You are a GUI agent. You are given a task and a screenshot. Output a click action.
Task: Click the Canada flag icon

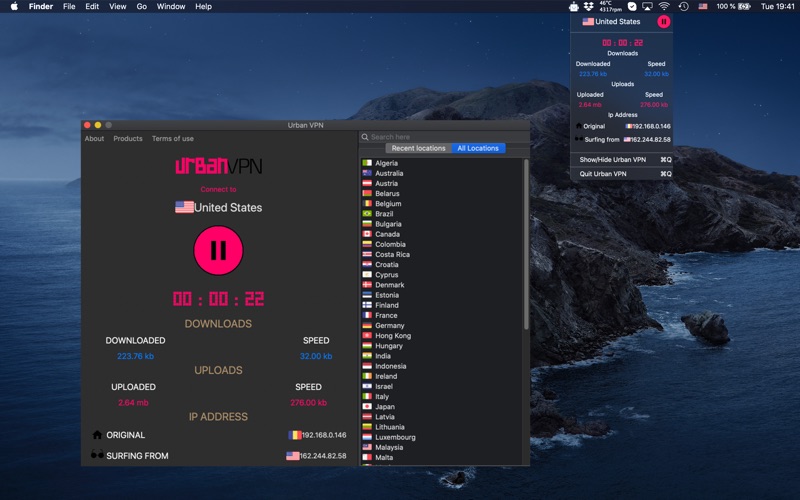click(x=367, y=234)
